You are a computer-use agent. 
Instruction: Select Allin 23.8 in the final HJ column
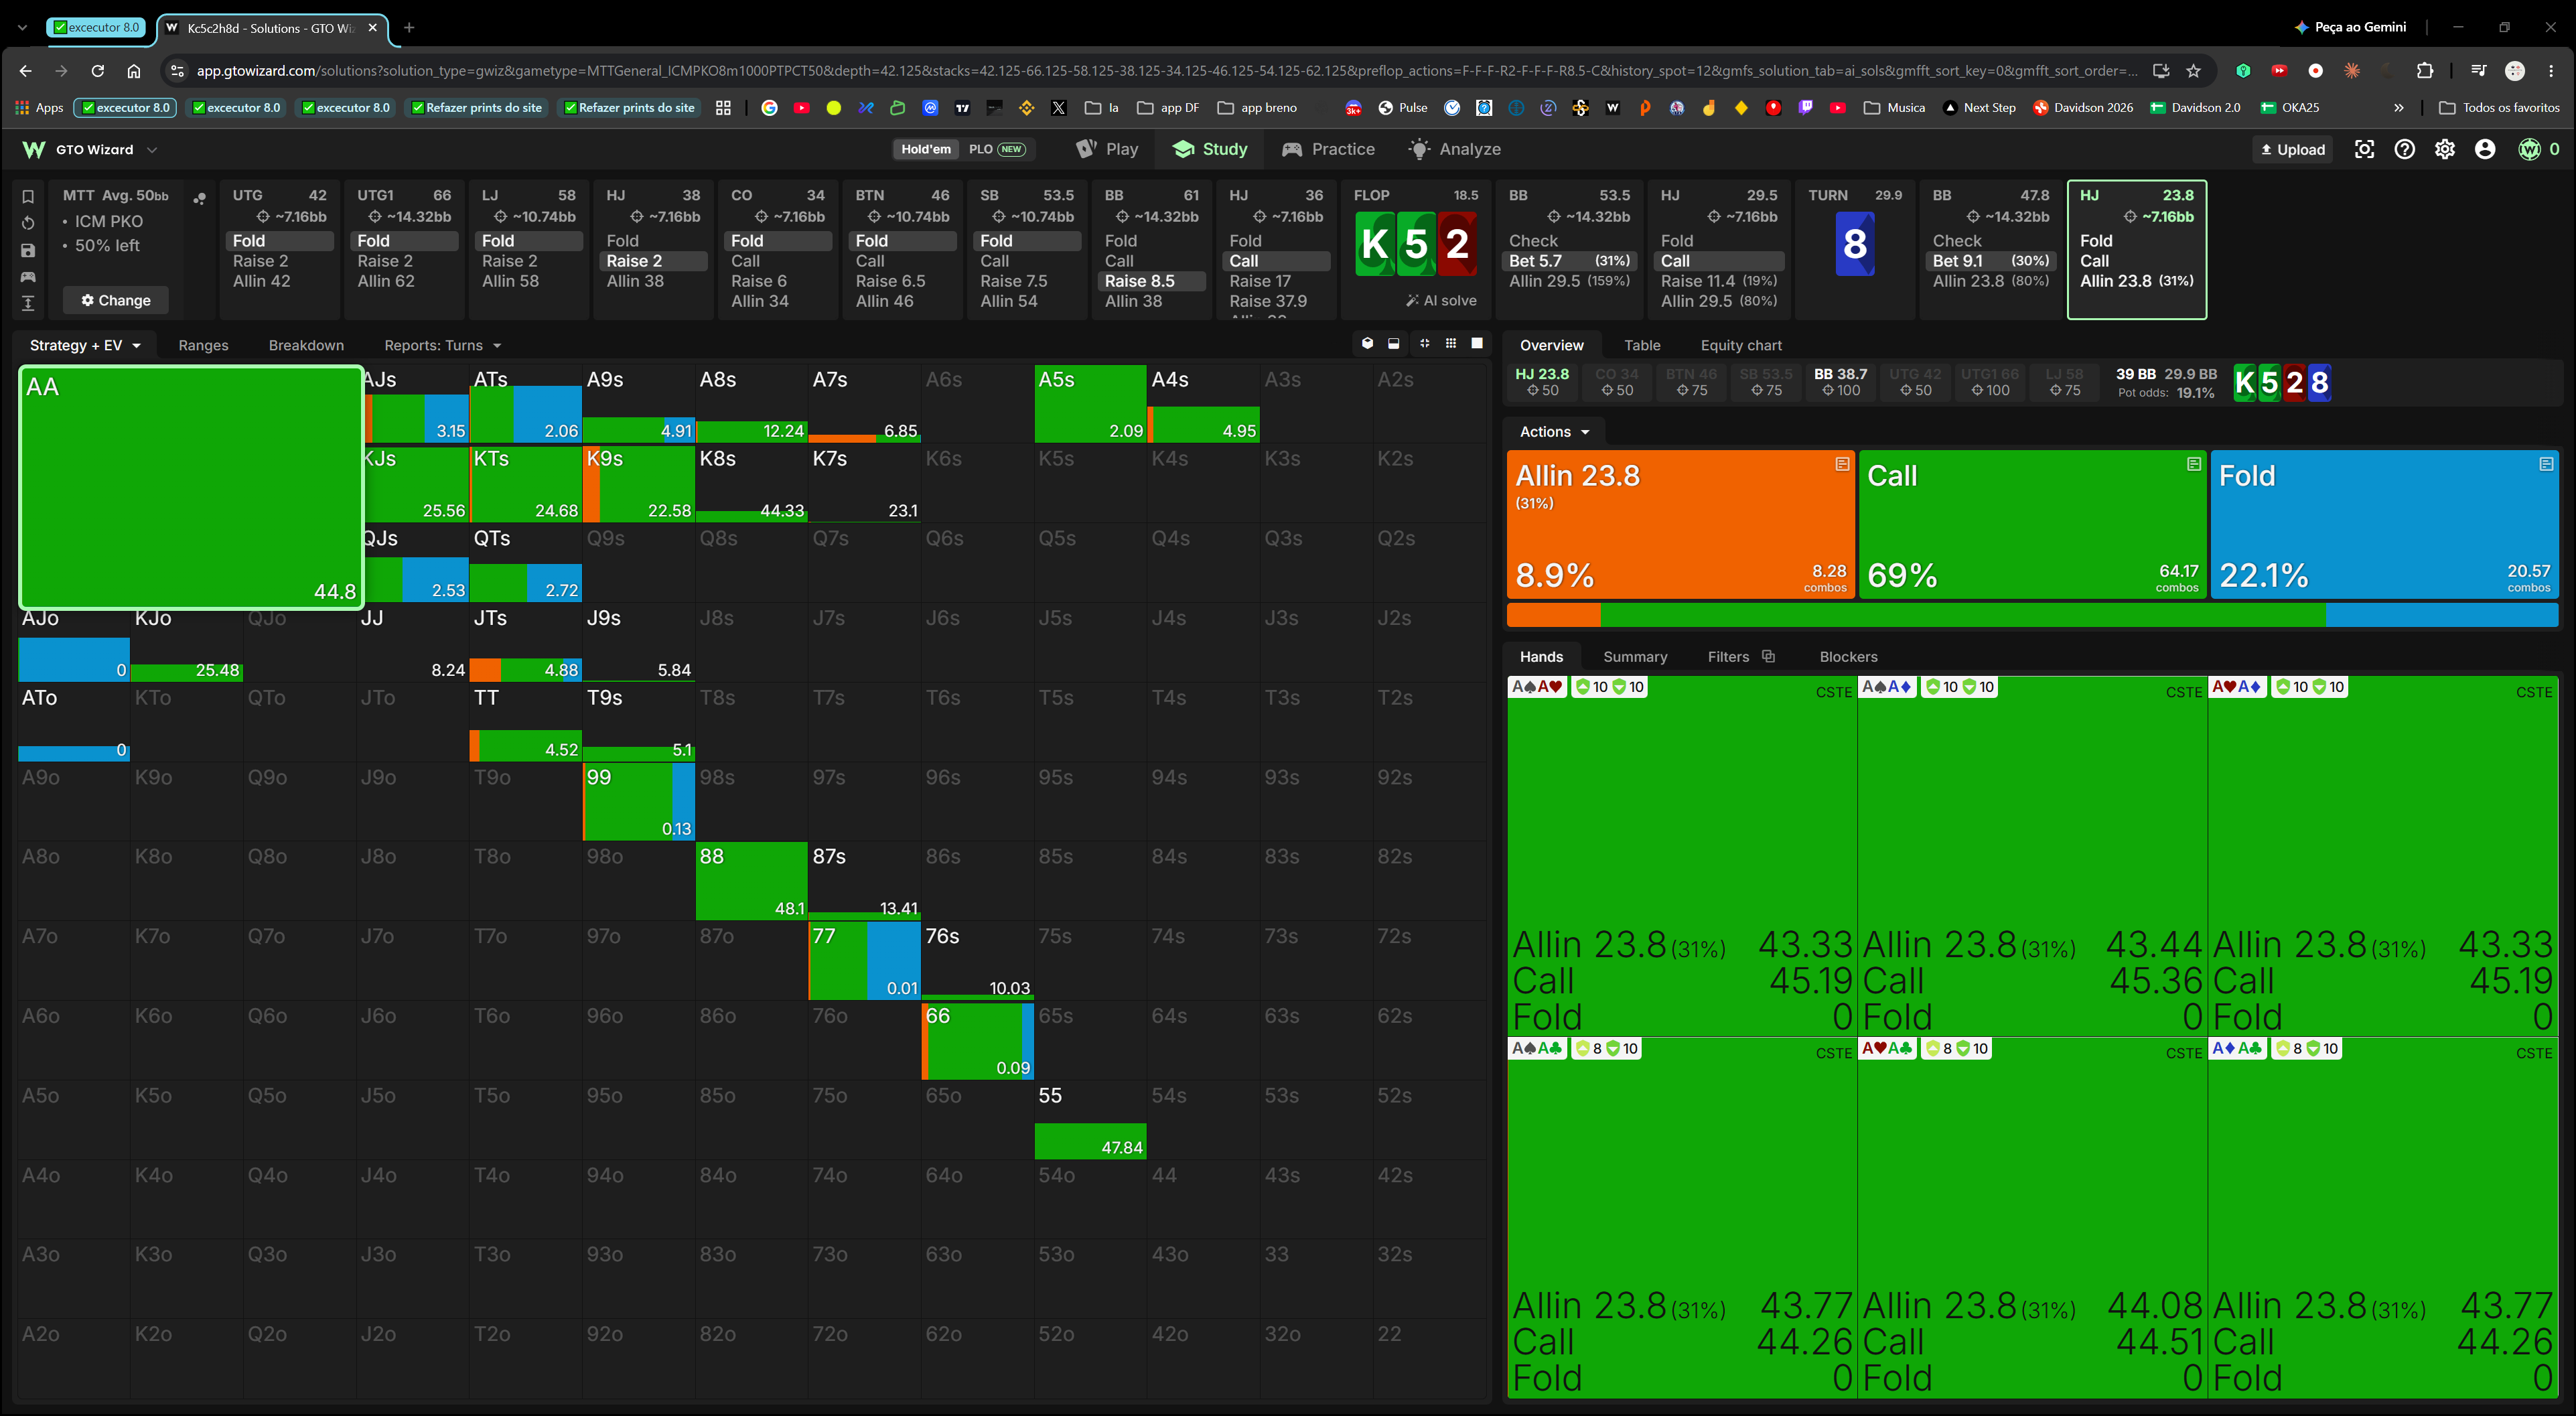click(2136, 281)
